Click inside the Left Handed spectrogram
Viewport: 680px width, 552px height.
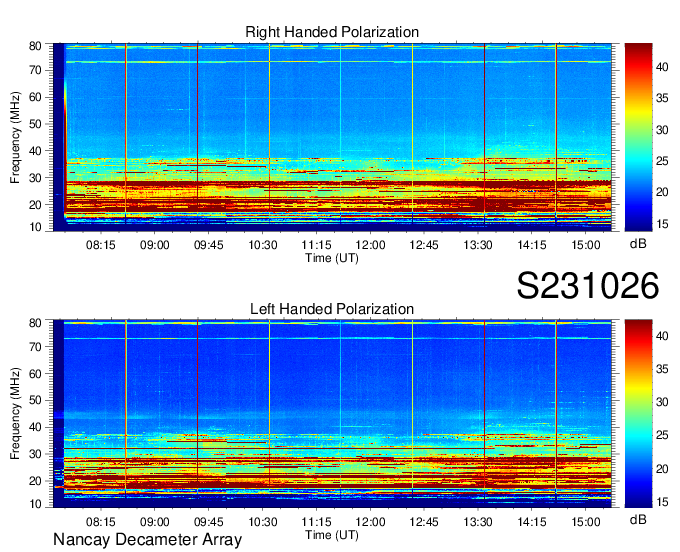(332, 414)
